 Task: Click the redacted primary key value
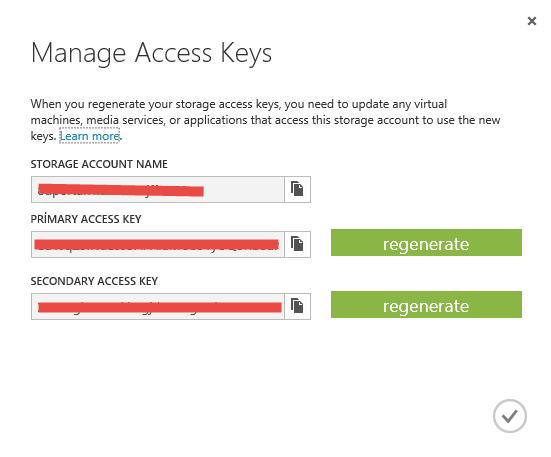click(157, 245)
